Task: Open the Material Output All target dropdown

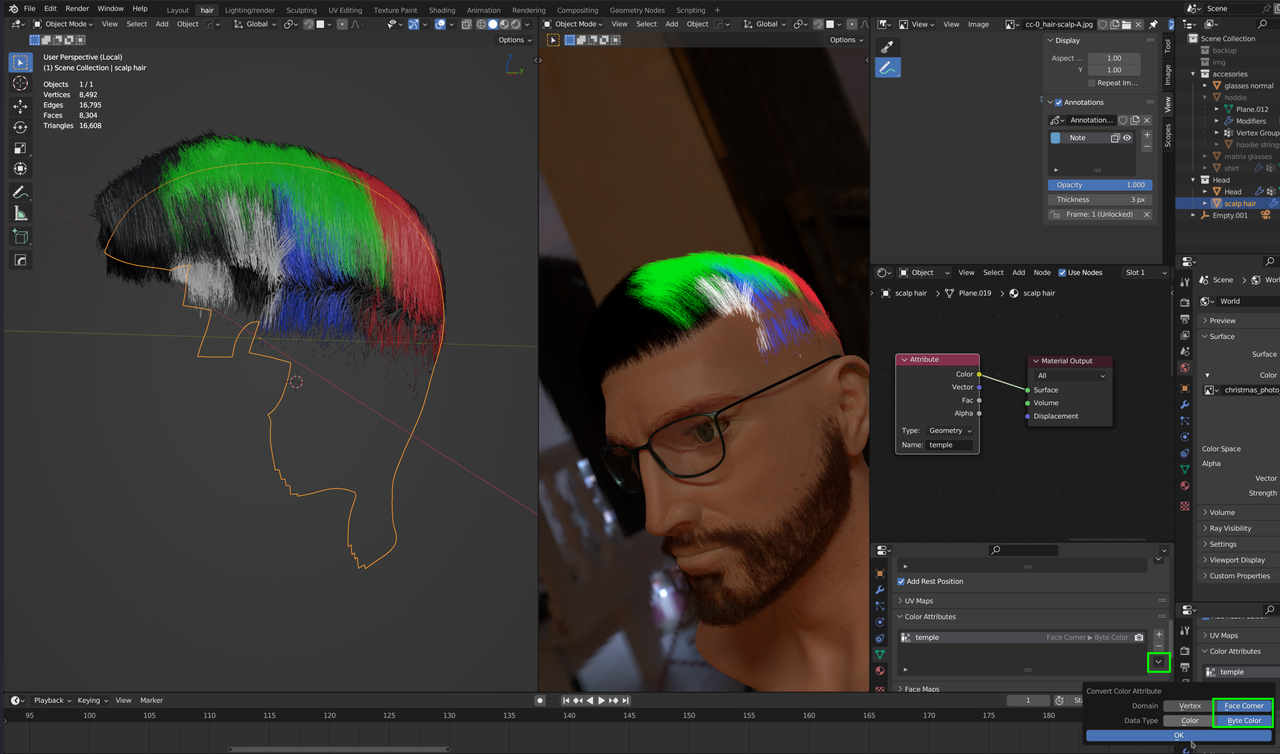Action: click(x=1072, y=375)
